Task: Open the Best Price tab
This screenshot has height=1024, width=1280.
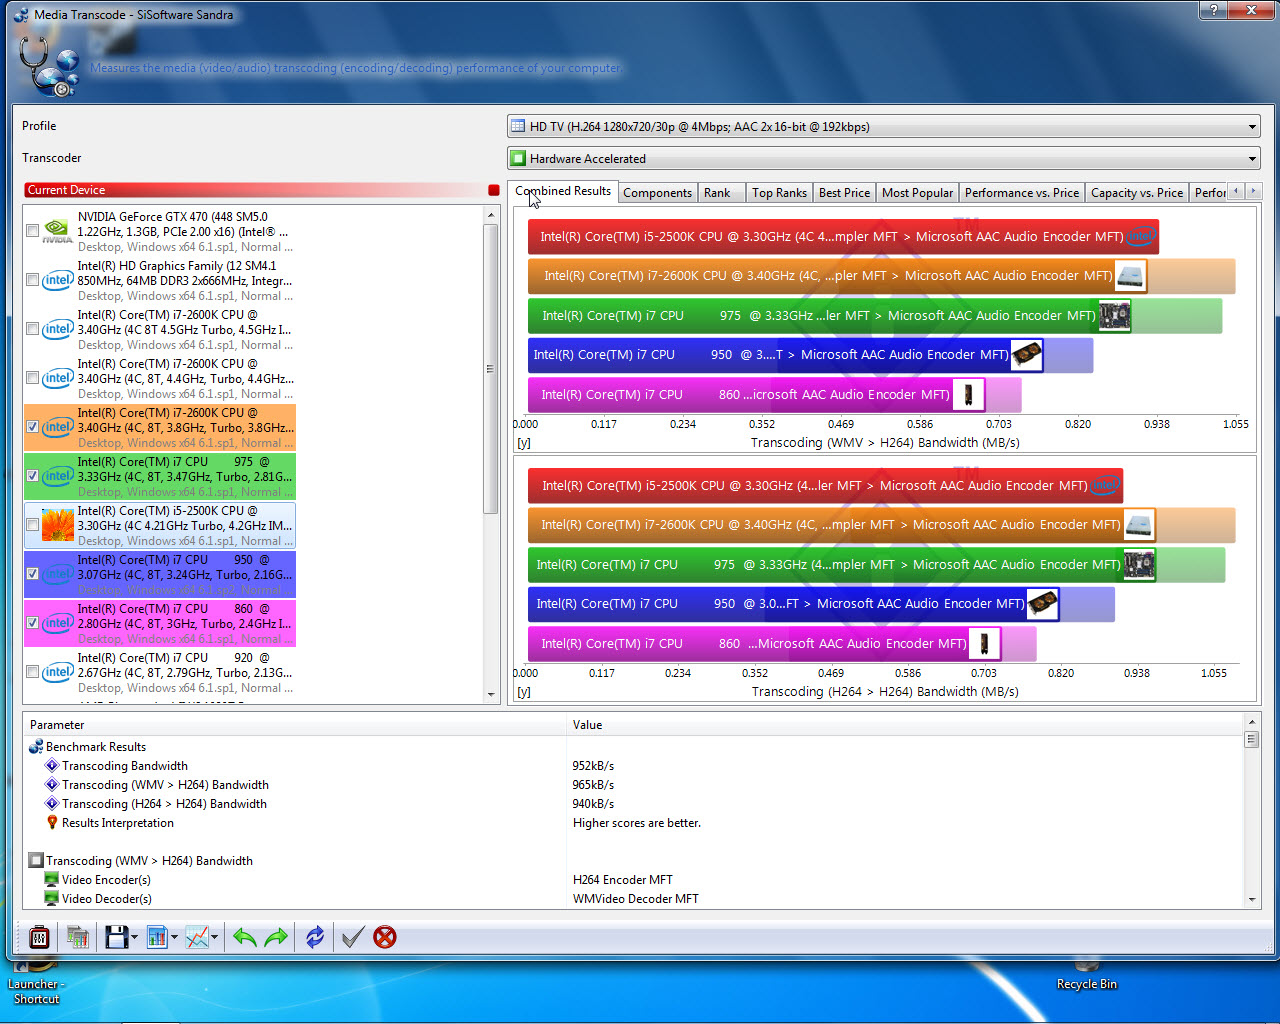Action: [x=844, y=193]
